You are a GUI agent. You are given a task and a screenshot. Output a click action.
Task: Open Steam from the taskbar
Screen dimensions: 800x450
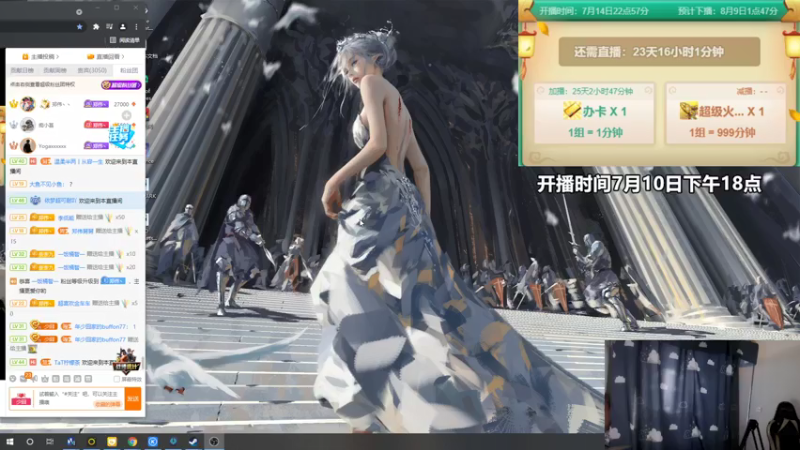pos(193,442)
